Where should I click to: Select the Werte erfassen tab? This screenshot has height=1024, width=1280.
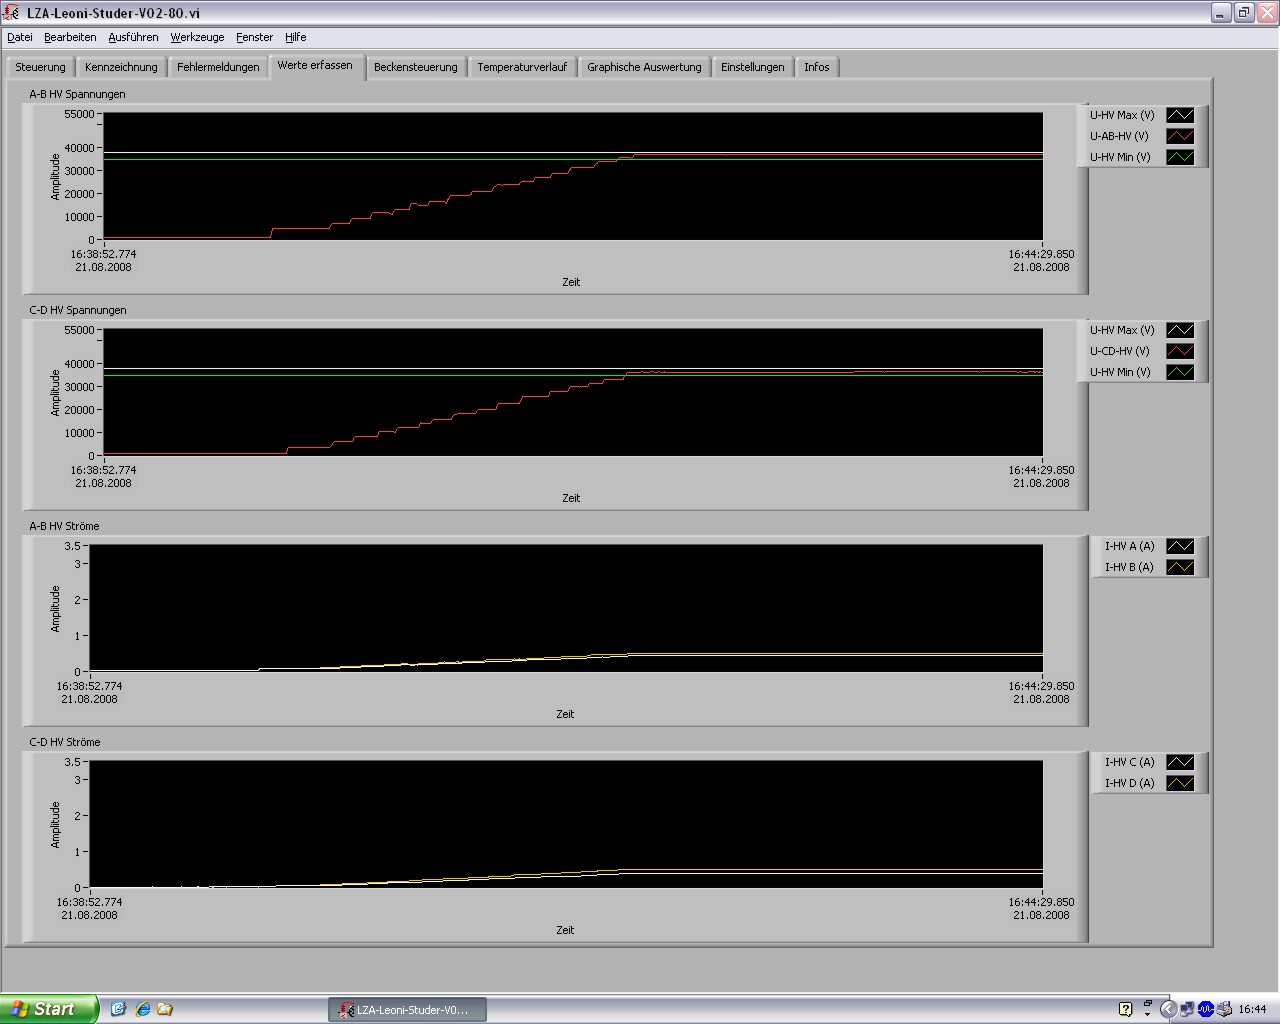coord(315,66)
